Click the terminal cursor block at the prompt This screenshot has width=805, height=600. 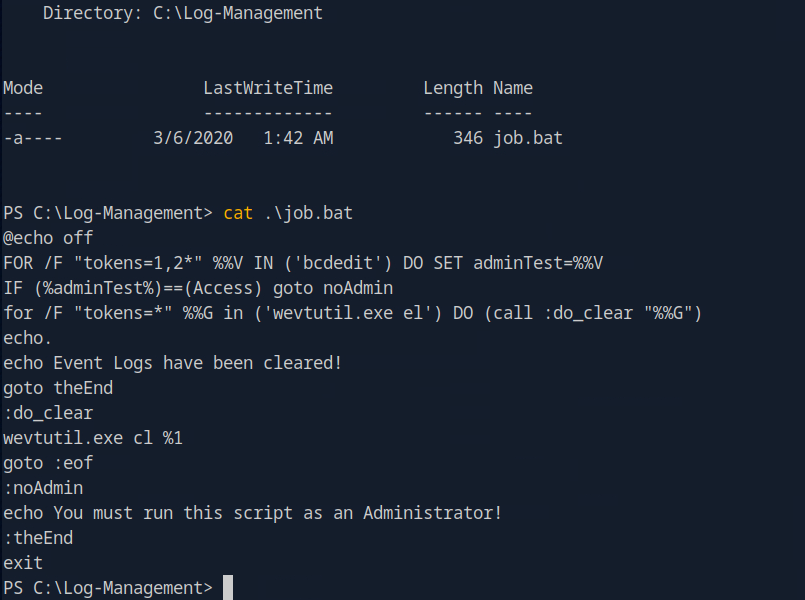pyautogui.click(x=228, y=588)
